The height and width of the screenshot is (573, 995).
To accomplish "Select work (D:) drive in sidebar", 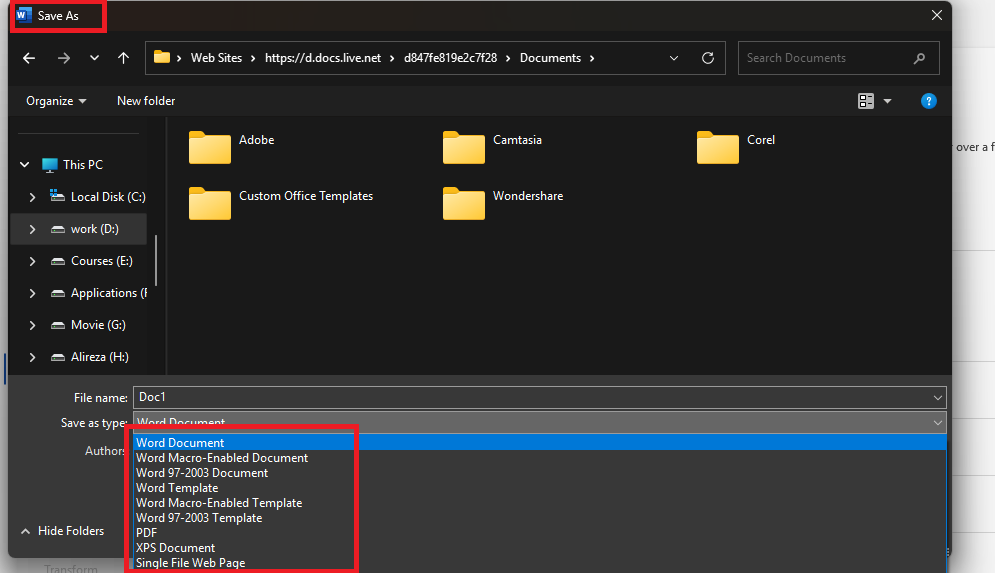I will pyautogui.click(x=94, y=229).
